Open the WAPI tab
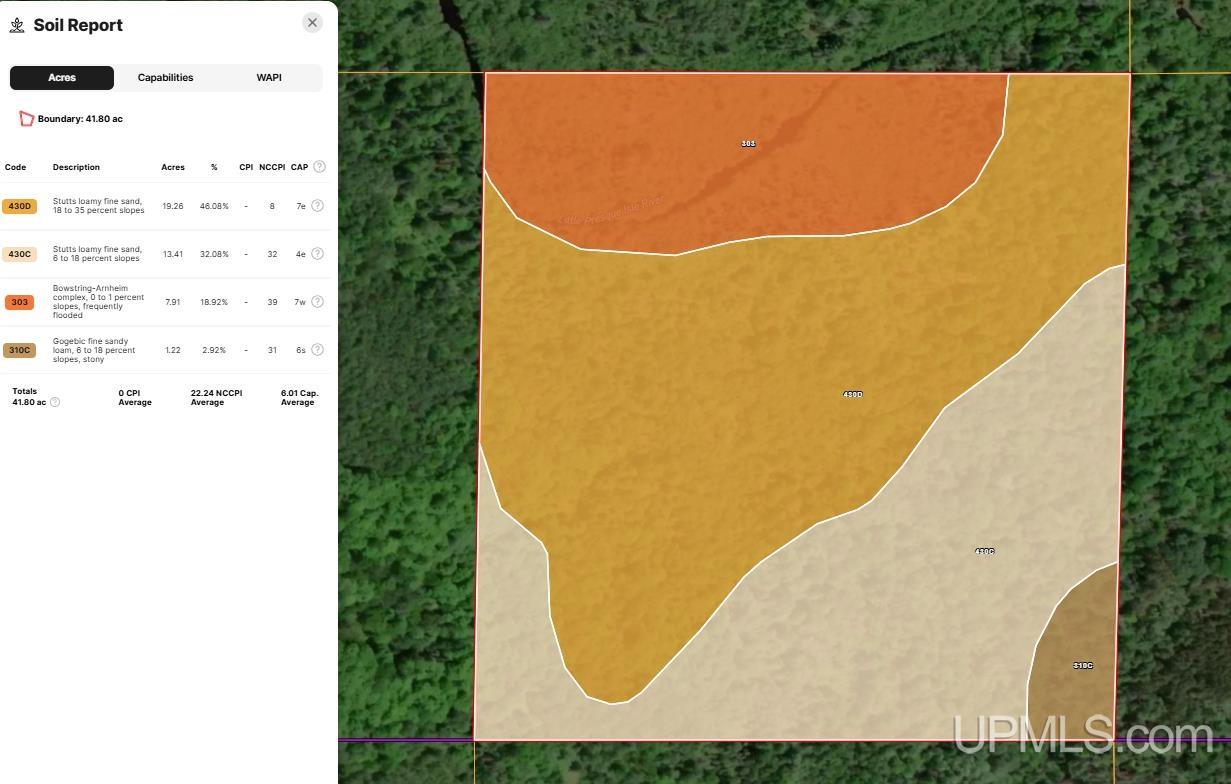Image resolution: width=1231 pixels, height=784 pixels. (269, 78)
